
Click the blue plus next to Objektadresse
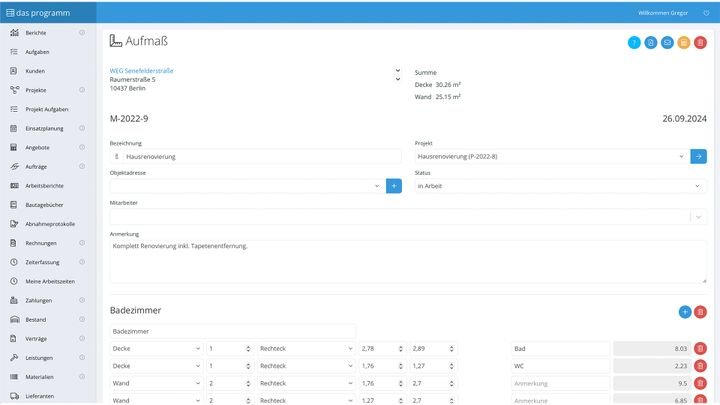[x=394, y=186]
